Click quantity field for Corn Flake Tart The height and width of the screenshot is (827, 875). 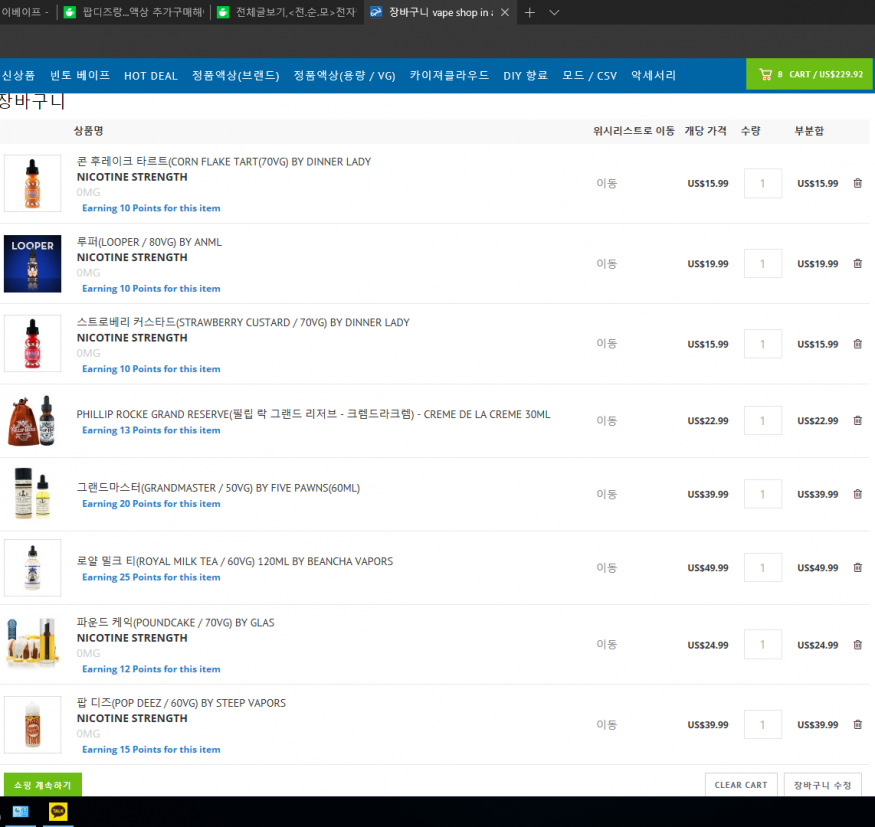coord(763,183)
